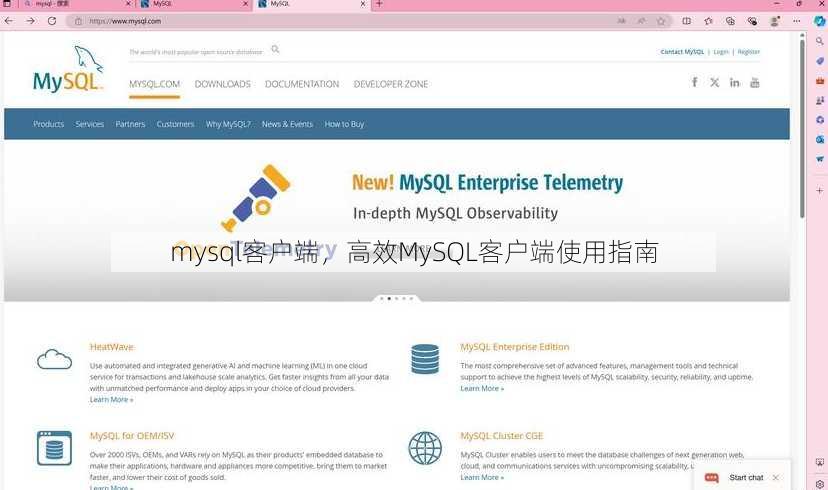The image size is (828, 490).
Task: Open the sidebar tools briefcase icon
Action: point(820,81)
